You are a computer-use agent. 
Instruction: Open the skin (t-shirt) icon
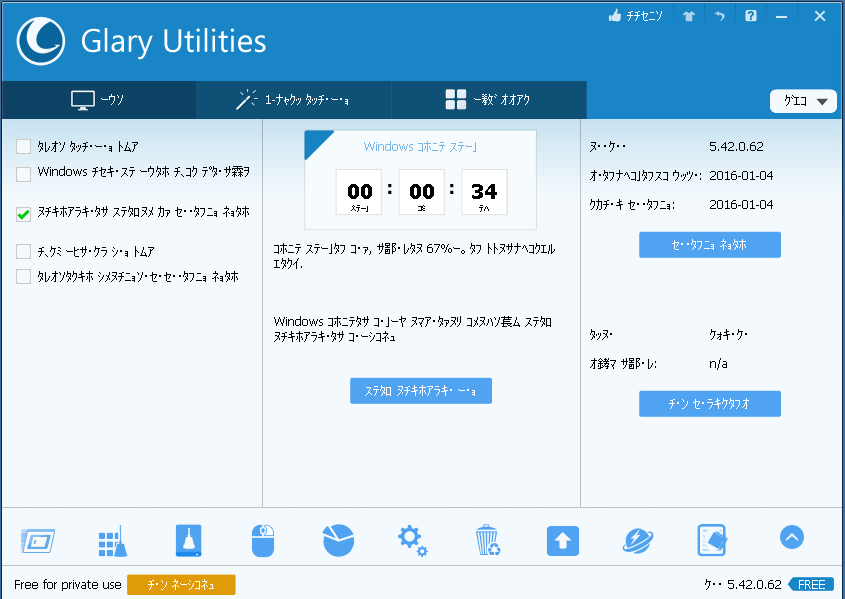point(689,16)
